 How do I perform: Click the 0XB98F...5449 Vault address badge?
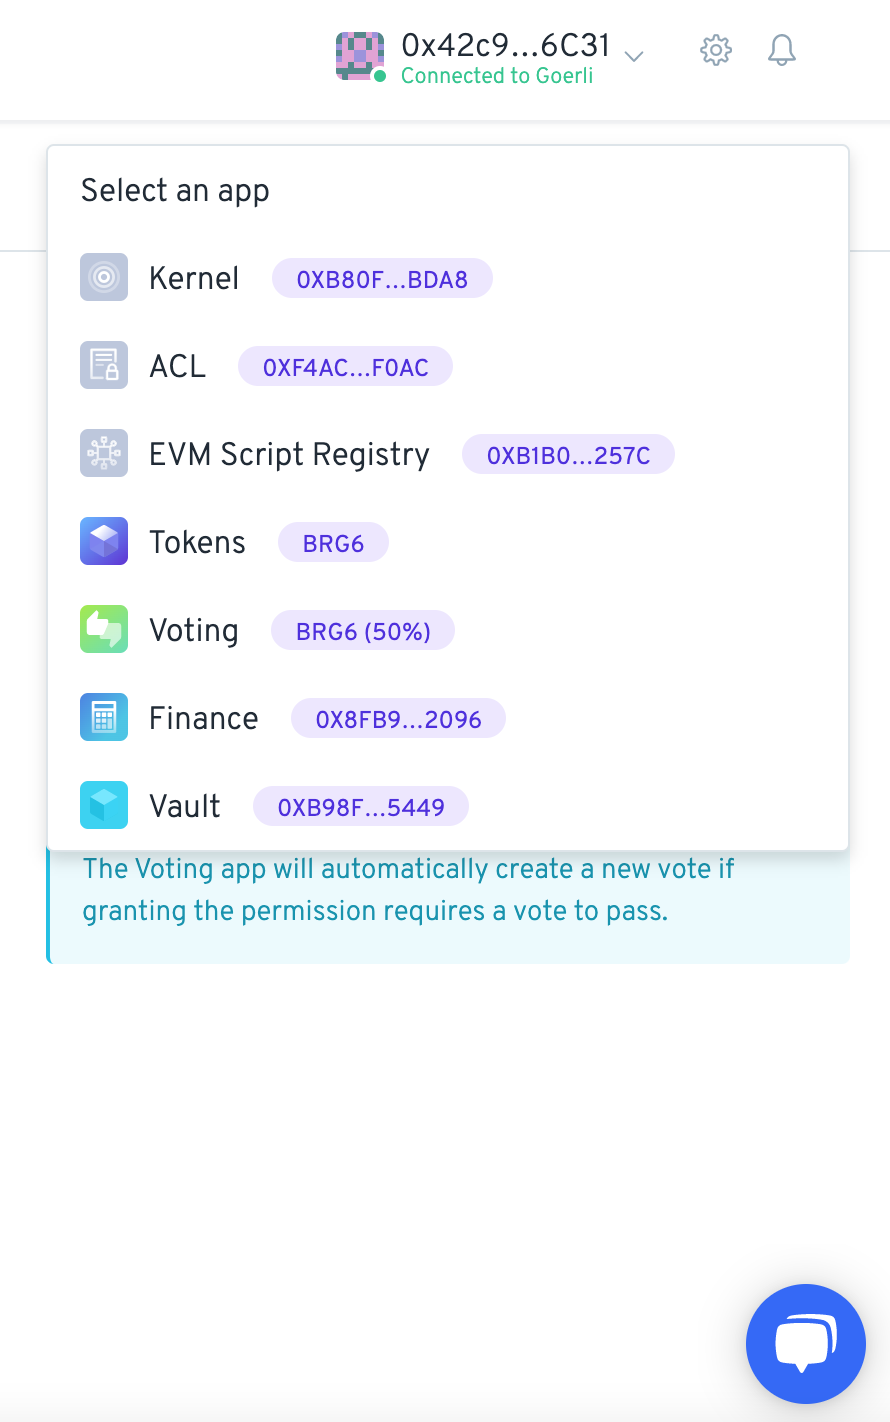[x=361, y=806]
